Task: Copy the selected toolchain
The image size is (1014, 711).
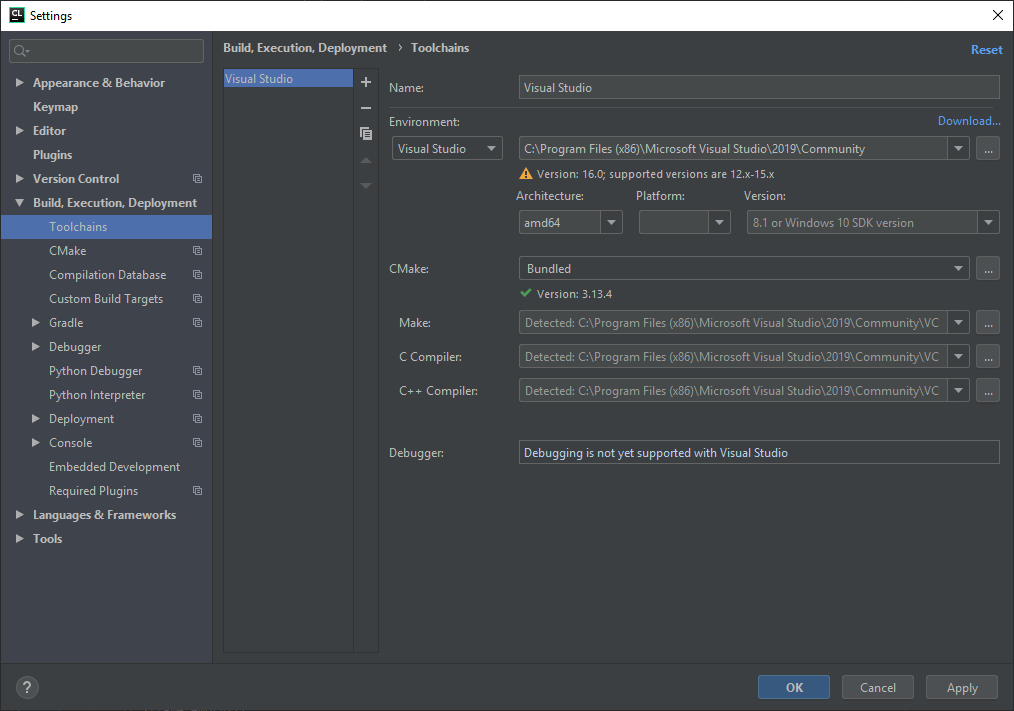Action: pos(365,133)
